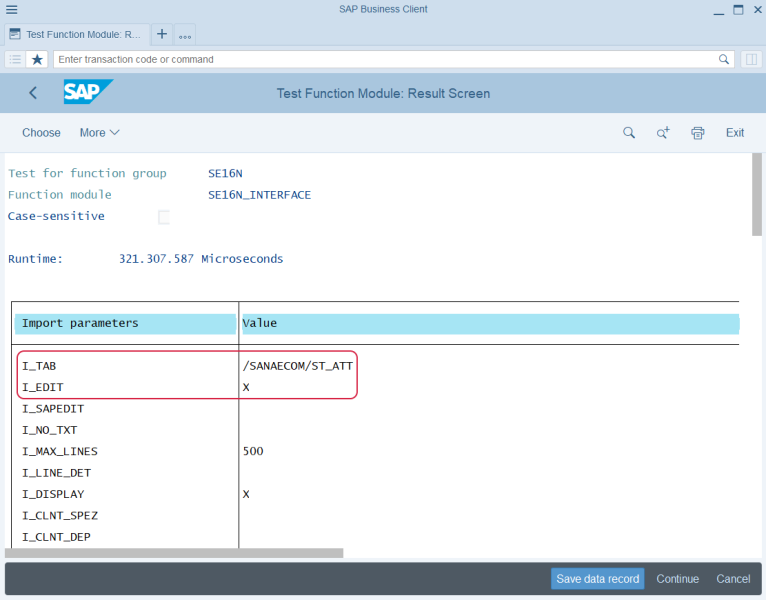Screen dimensions: 766x600
Task: Select the /SANAECOM/ST_ATT value
Action: point(298,366)
